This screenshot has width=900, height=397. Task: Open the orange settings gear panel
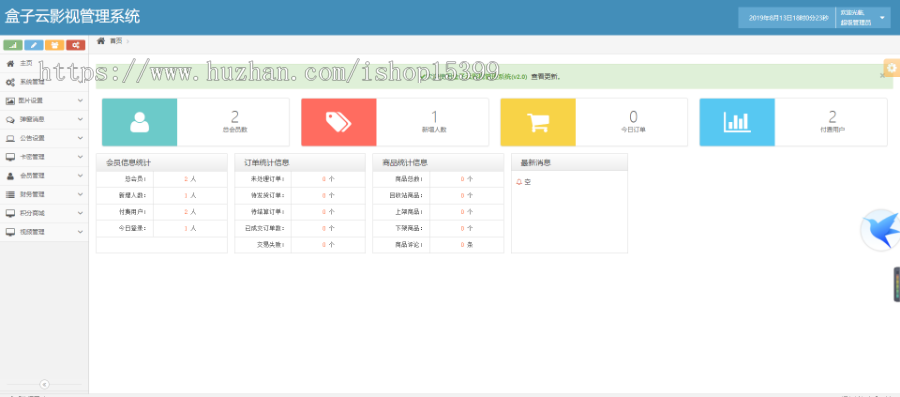pos(891,68)
